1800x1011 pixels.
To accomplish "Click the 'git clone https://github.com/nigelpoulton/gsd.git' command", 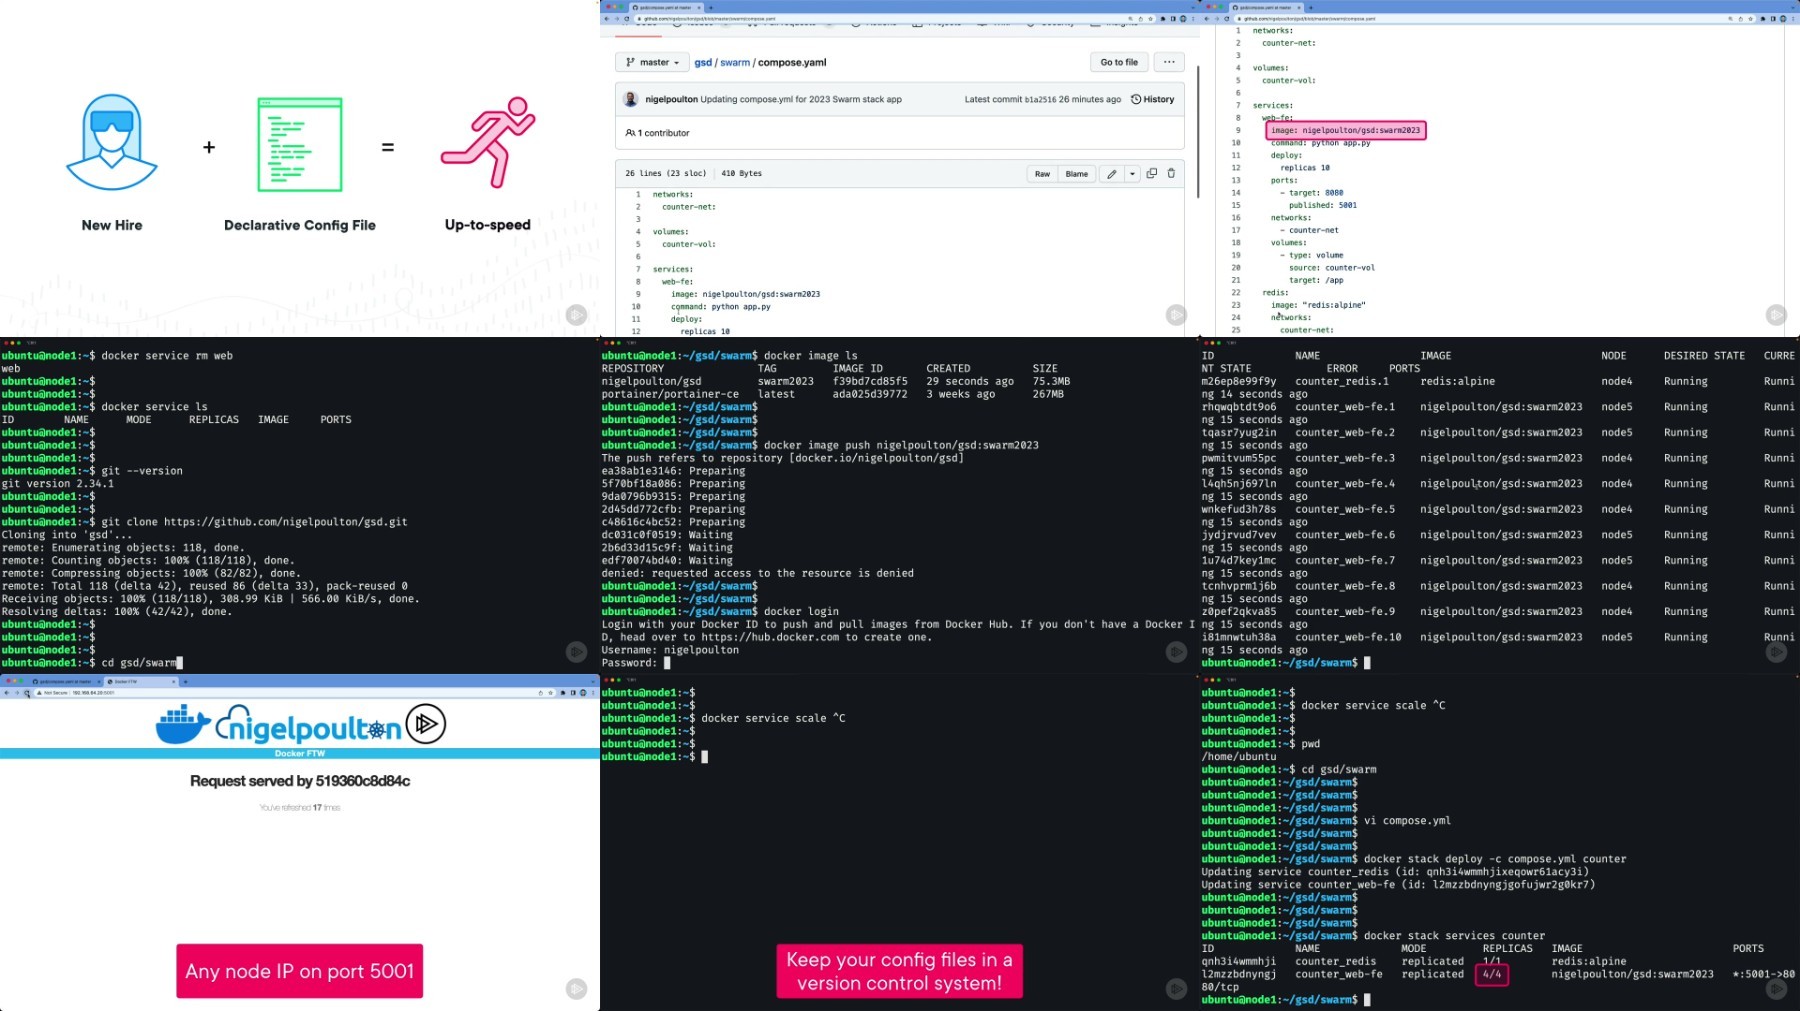I will tap(254, 522).
